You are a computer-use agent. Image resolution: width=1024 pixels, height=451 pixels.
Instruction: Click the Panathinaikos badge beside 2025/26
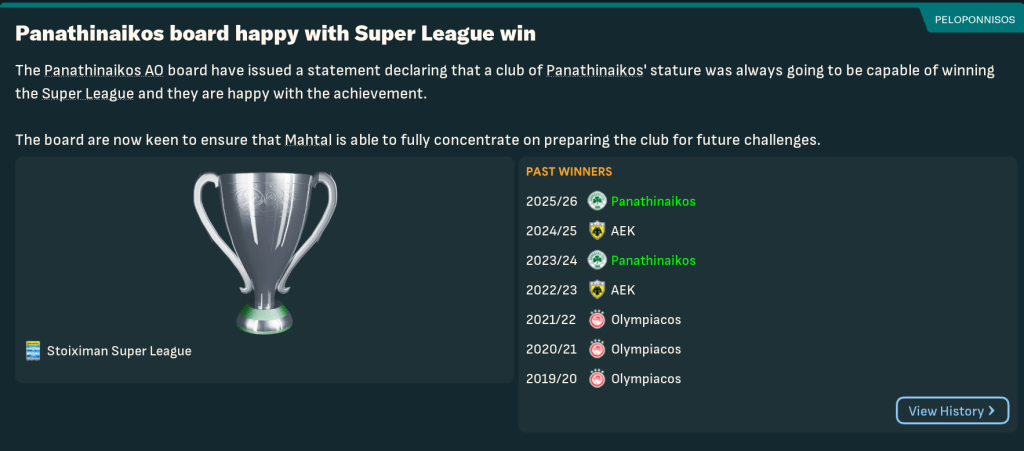[597, 201]
